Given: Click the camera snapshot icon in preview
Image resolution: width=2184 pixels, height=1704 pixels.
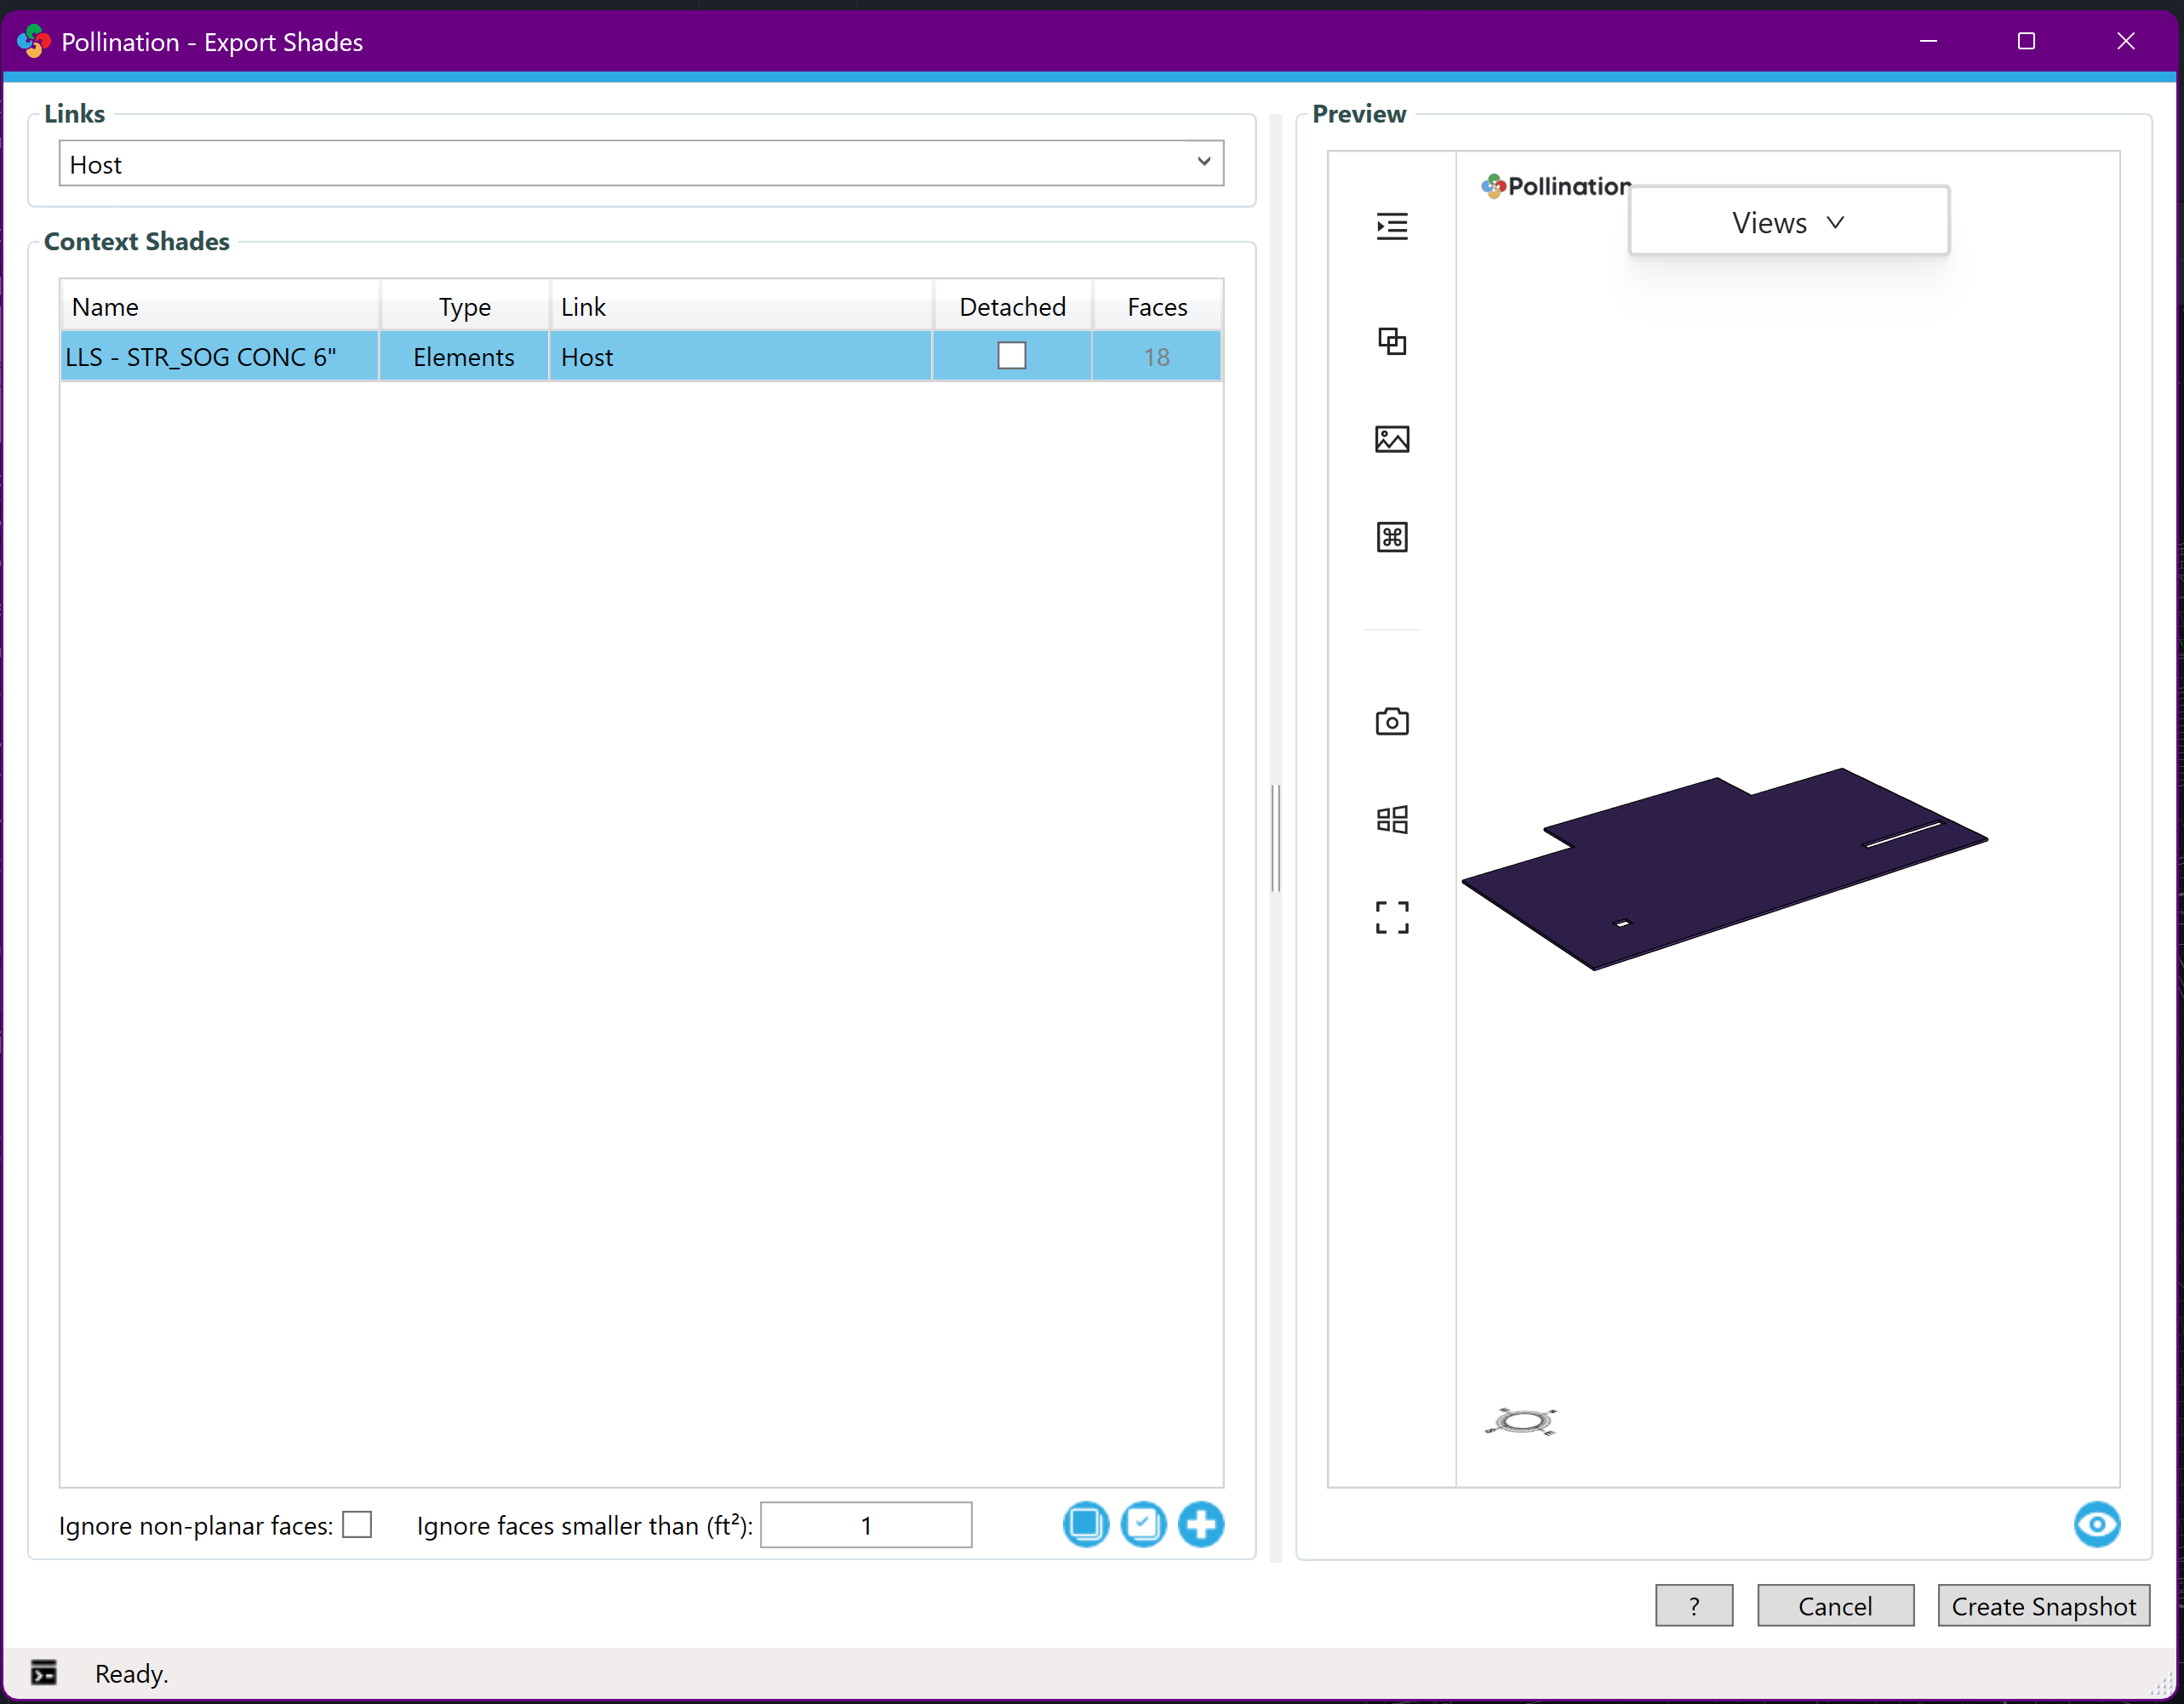Looking at the screenshot, I should pos(1391,721).
